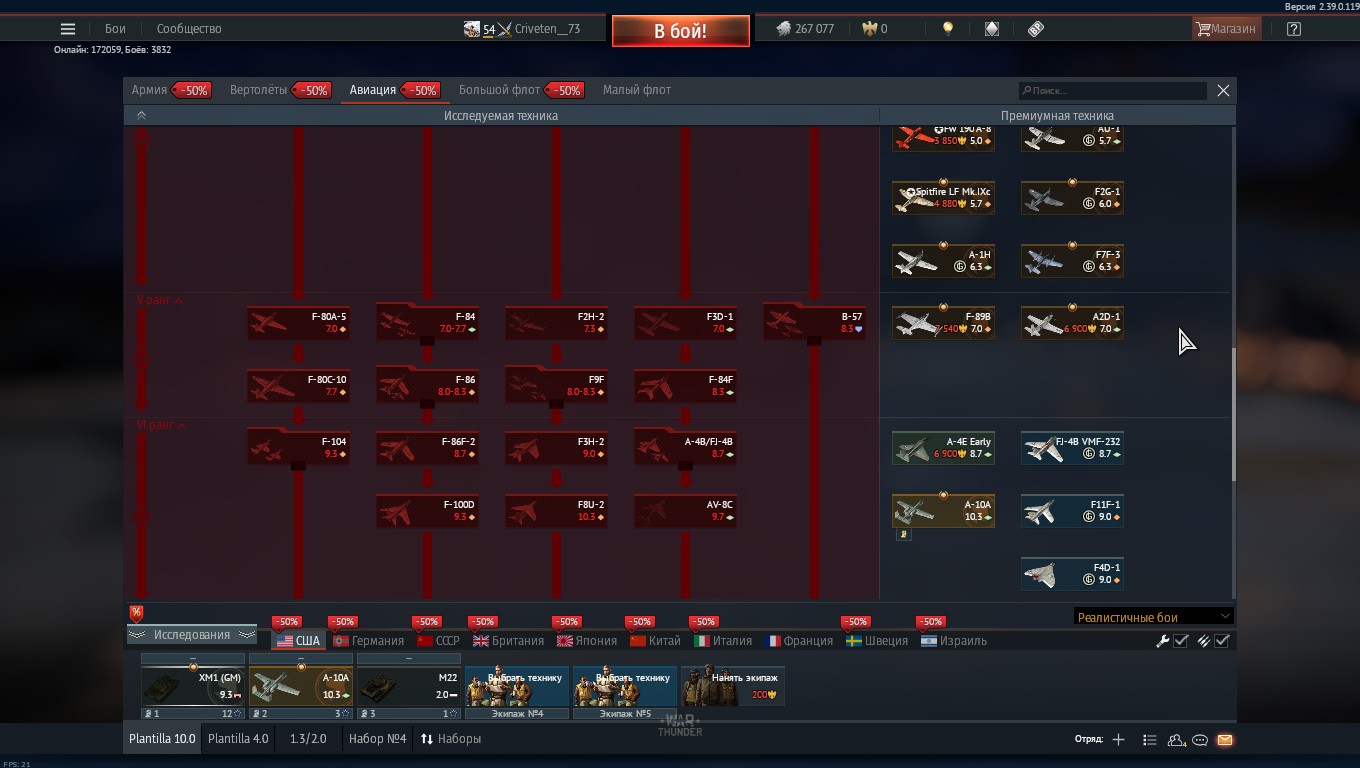Open the Сообщество menu
The width and height of the screenshot is (1360, 768).
click(189, 29)
